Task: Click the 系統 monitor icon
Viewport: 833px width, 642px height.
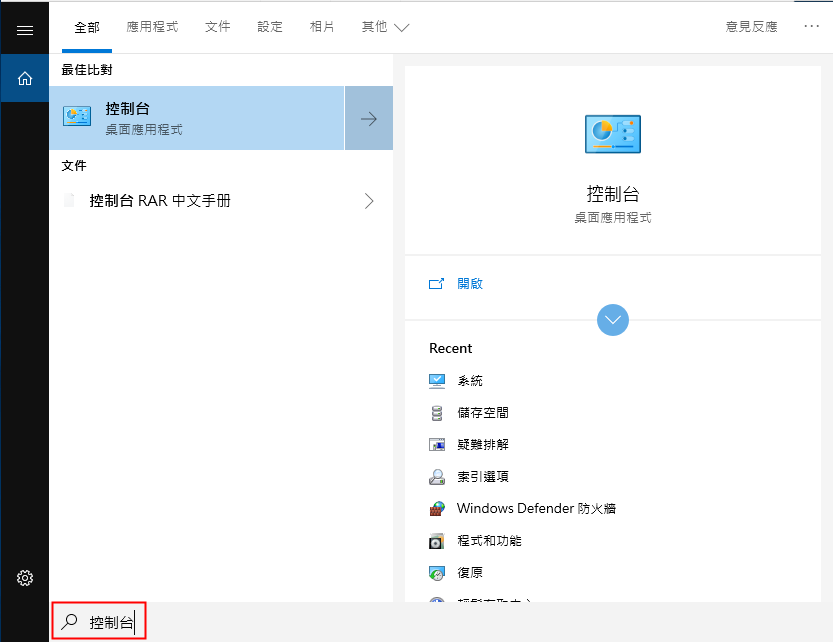Action: tap(437, 381)
